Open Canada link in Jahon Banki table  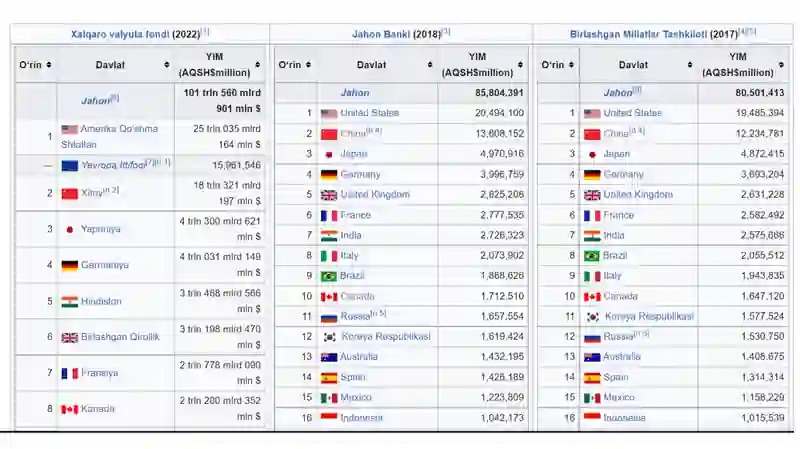[357, 296]
